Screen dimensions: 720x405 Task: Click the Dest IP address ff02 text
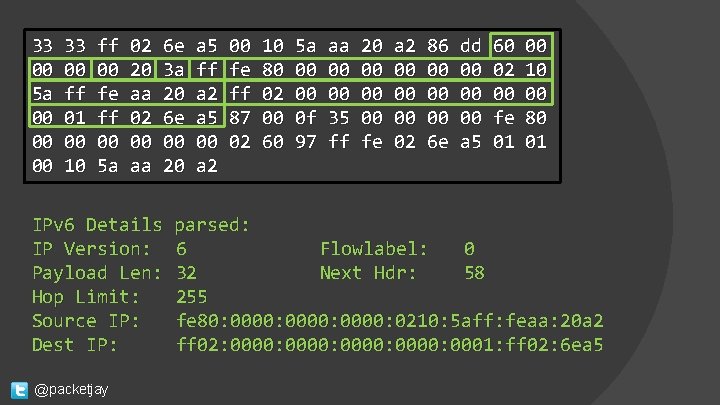[x=390, y=344]
